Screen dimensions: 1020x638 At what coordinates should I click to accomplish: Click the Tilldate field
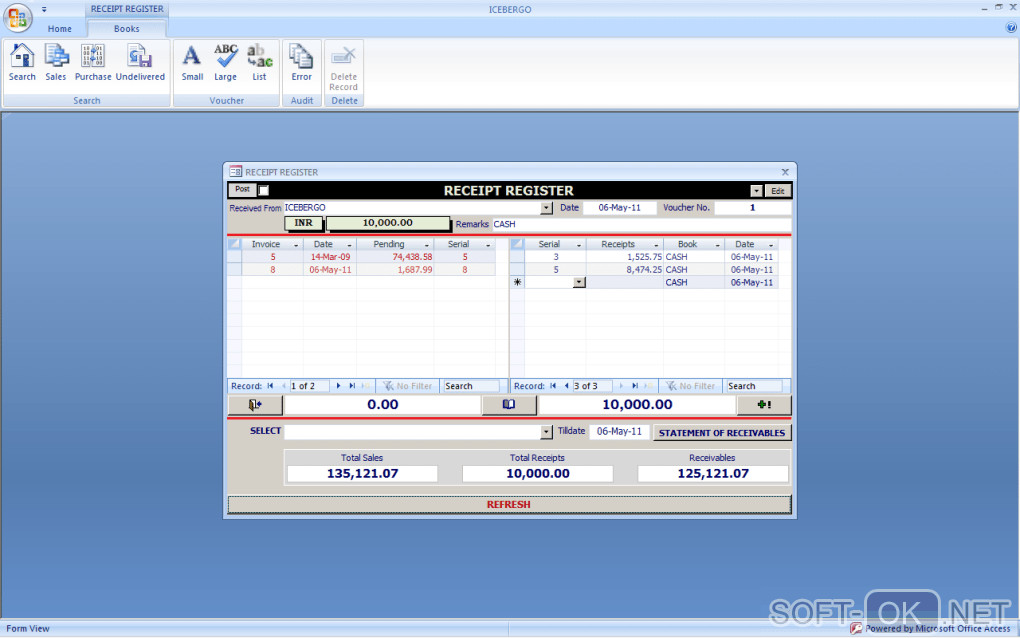click(619, 431)
